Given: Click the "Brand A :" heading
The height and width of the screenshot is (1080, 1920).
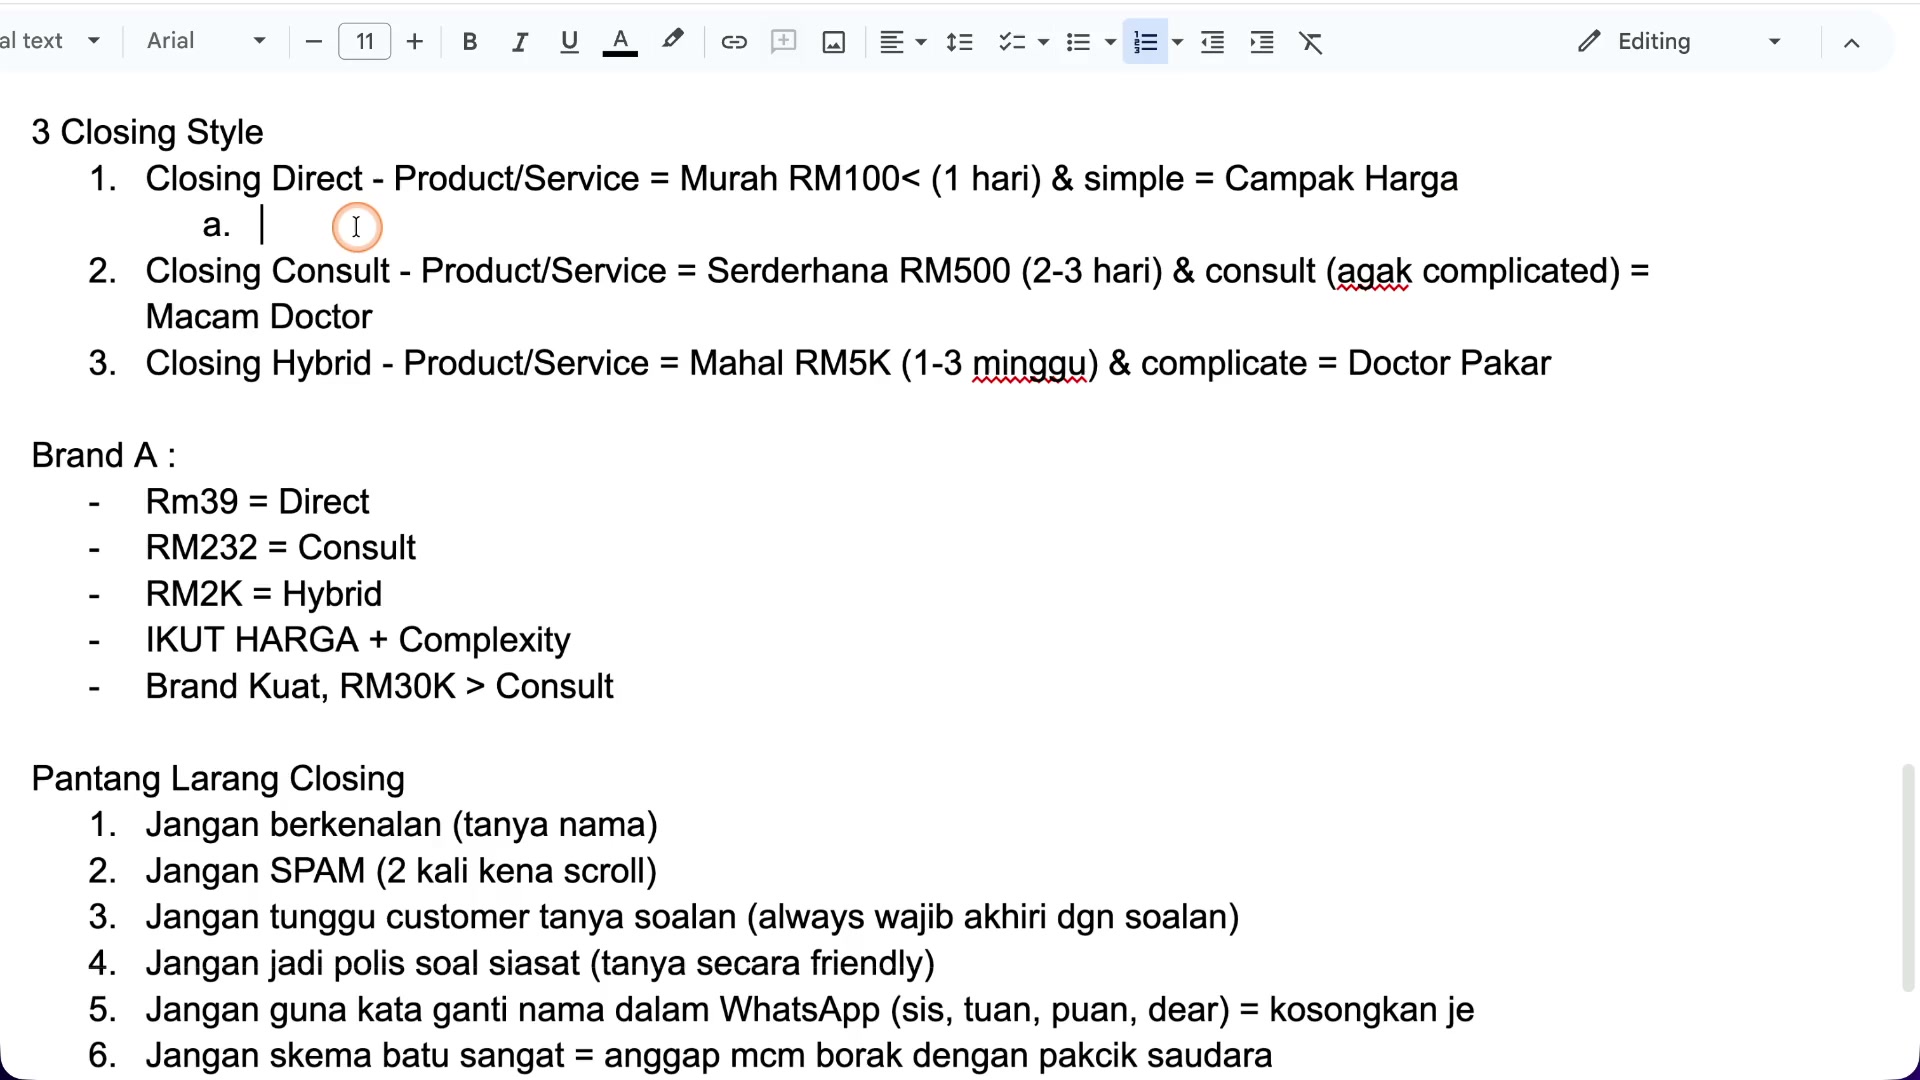Looking at the screenshot, I should point(104,456).
